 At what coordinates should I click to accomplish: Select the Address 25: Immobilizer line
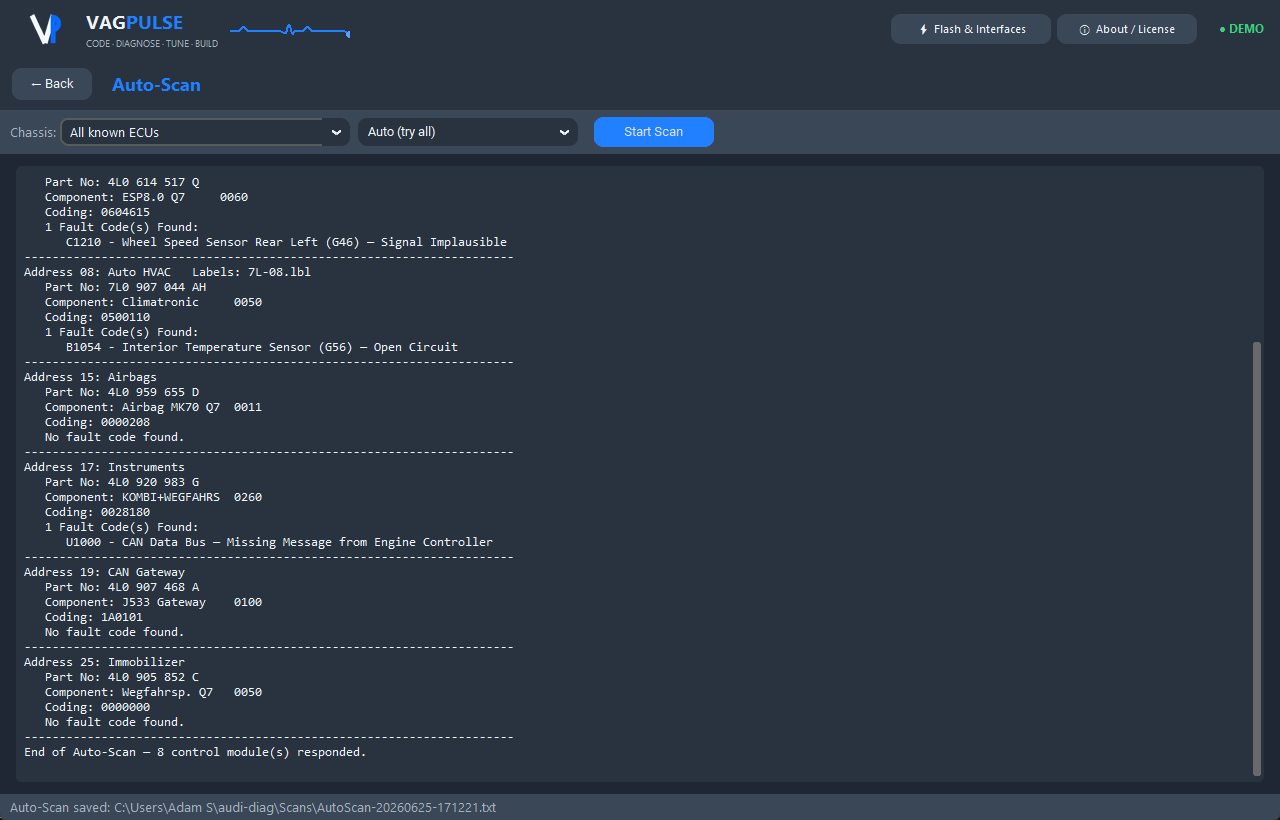point(104,662)
